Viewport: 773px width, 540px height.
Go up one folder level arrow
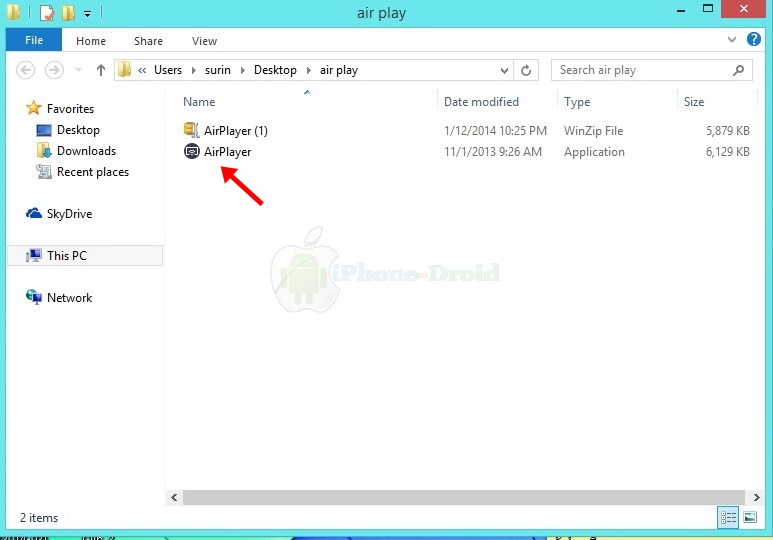tap(101, 70)
